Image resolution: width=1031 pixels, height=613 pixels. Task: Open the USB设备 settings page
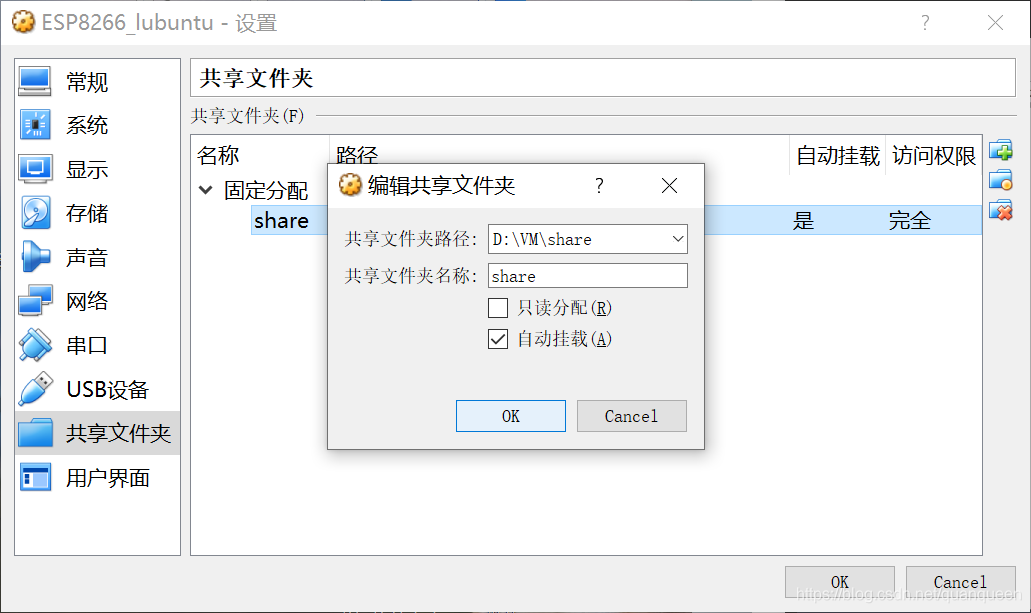coord(97,389)
